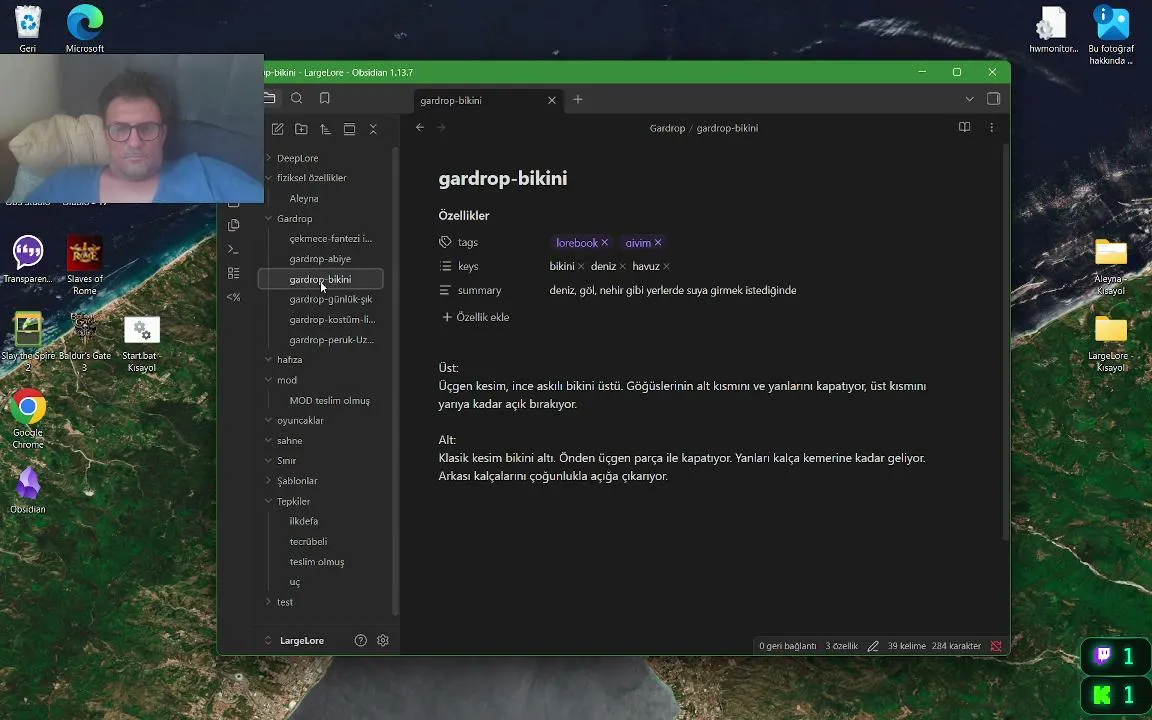Open the search pane in Obsidian
The image size is (1152, 720).
[297, 98]
